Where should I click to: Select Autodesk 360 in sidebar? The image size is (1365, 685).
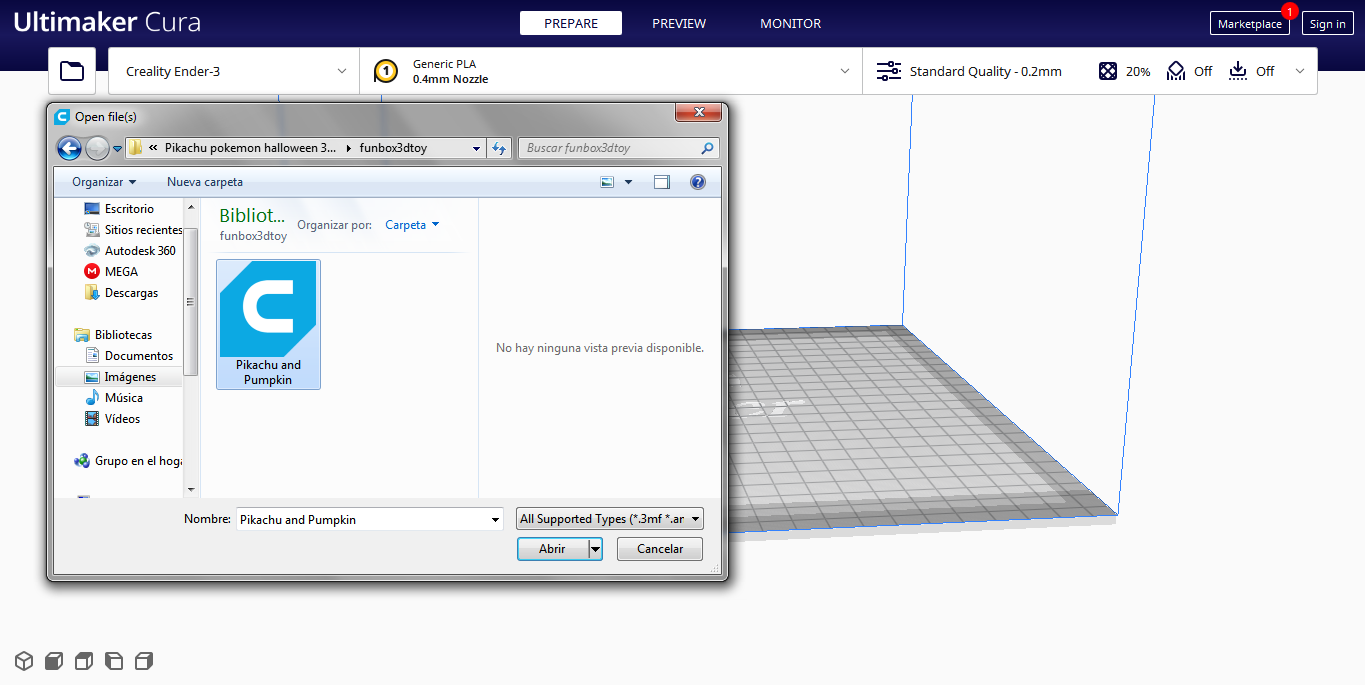pyautogui.click(x=140, y=251)
